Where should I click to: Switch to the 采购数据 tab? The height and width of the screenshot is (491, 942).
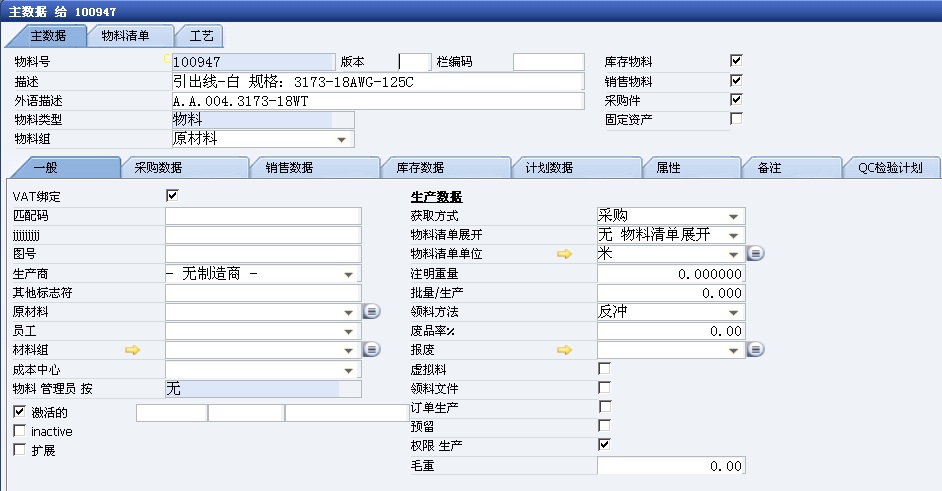[185, 168]
